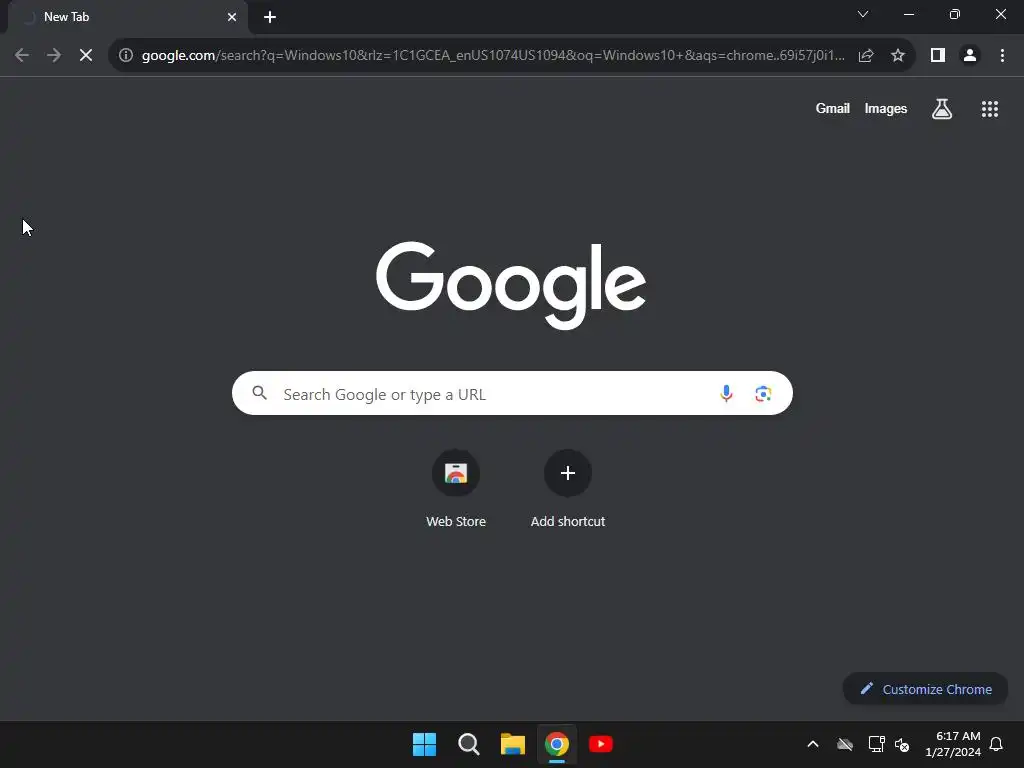Open Gmail link
This screenshot has height=768, width=1024.
pyautogui.click(x=832, y=108)
